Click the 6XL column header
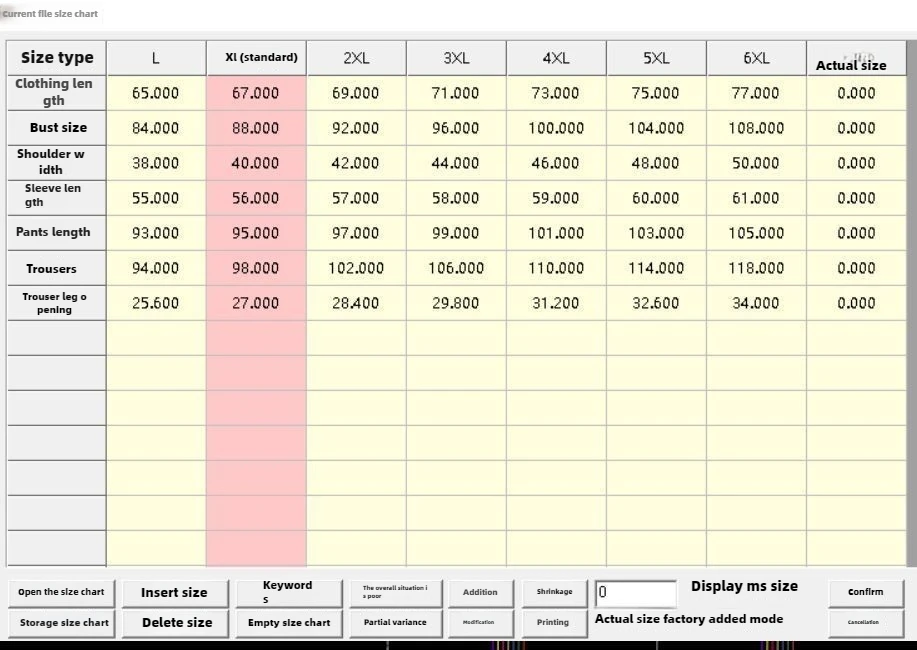Viewport: 917px width, 650px height. click(x=756, y=58)
